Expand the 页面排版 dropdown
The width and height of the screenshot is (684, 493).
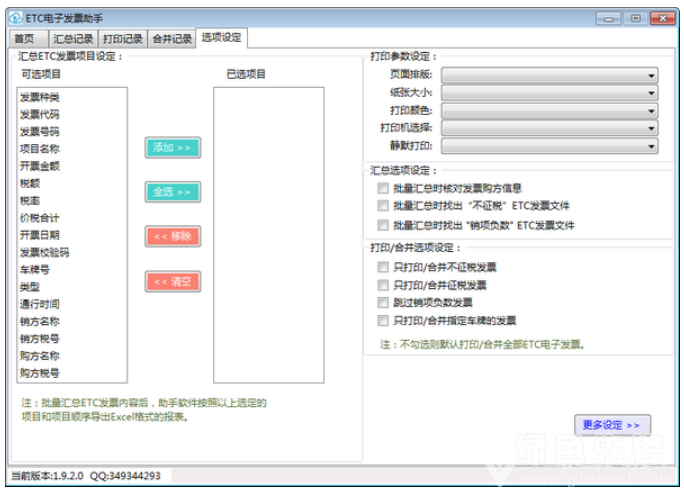(x=550, y=75)
